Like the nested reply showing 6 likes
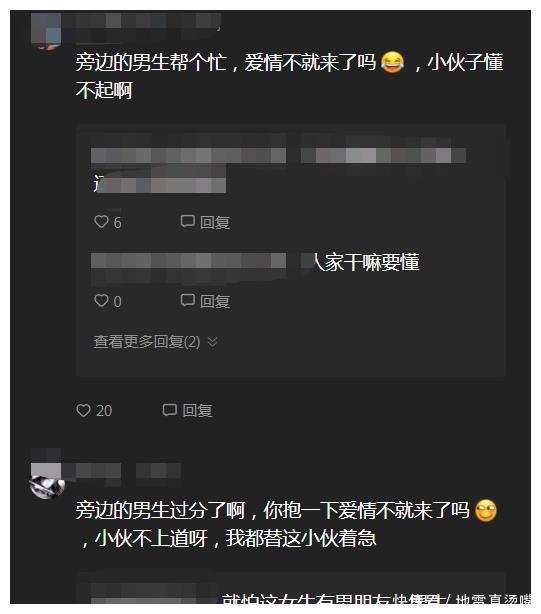Viewport: 541px width, 614px height. pos(108,222)
